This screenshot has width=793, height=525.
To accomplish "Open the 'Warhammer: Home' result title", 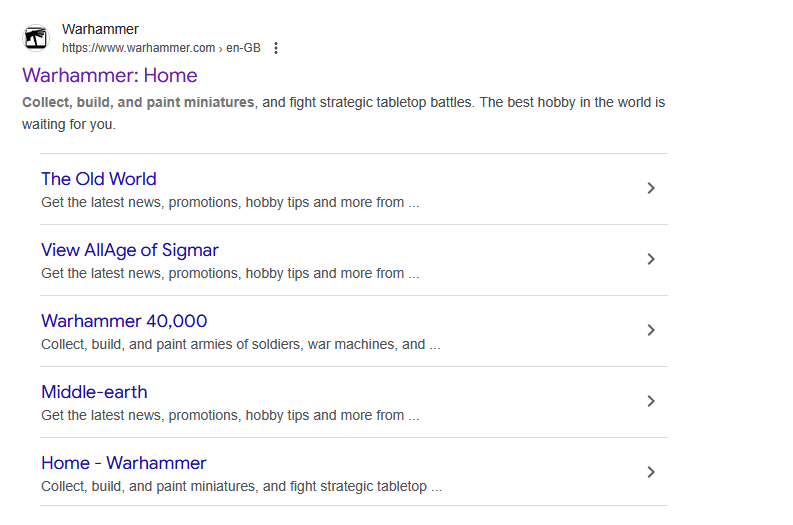I will 110,75.
